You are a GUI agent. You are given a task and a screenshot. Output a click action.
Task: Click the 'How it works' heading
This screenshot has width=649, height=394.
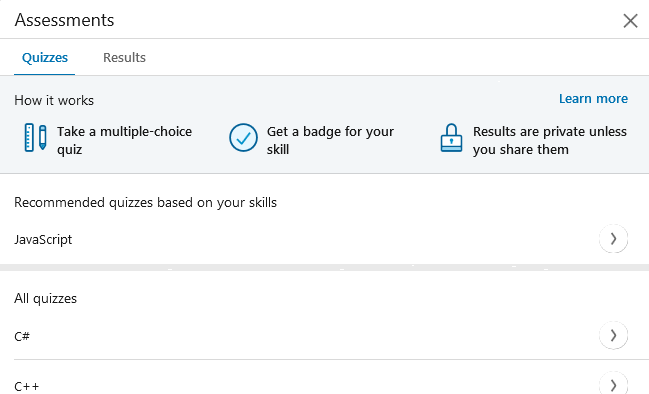click(54, 100)
